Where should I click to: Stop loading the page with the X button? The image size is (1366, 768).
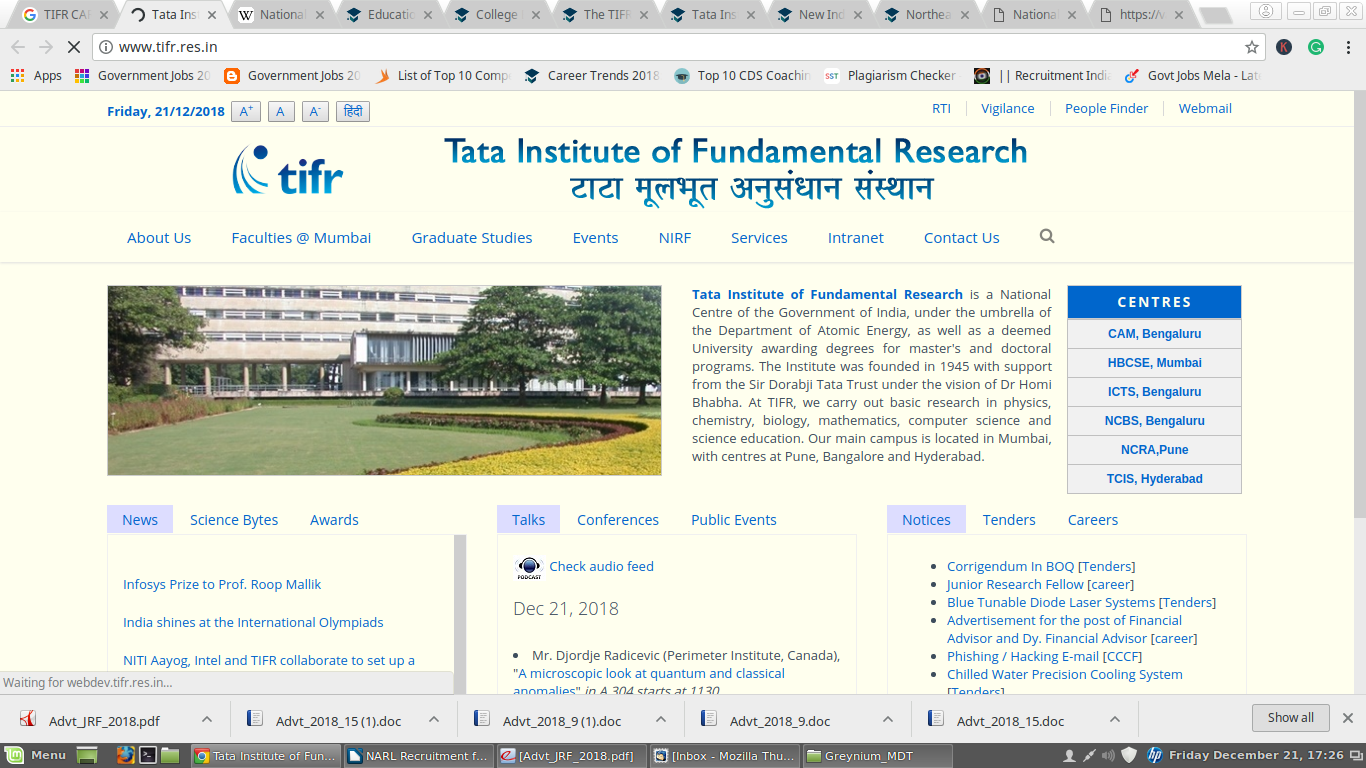tap(73, 47)
